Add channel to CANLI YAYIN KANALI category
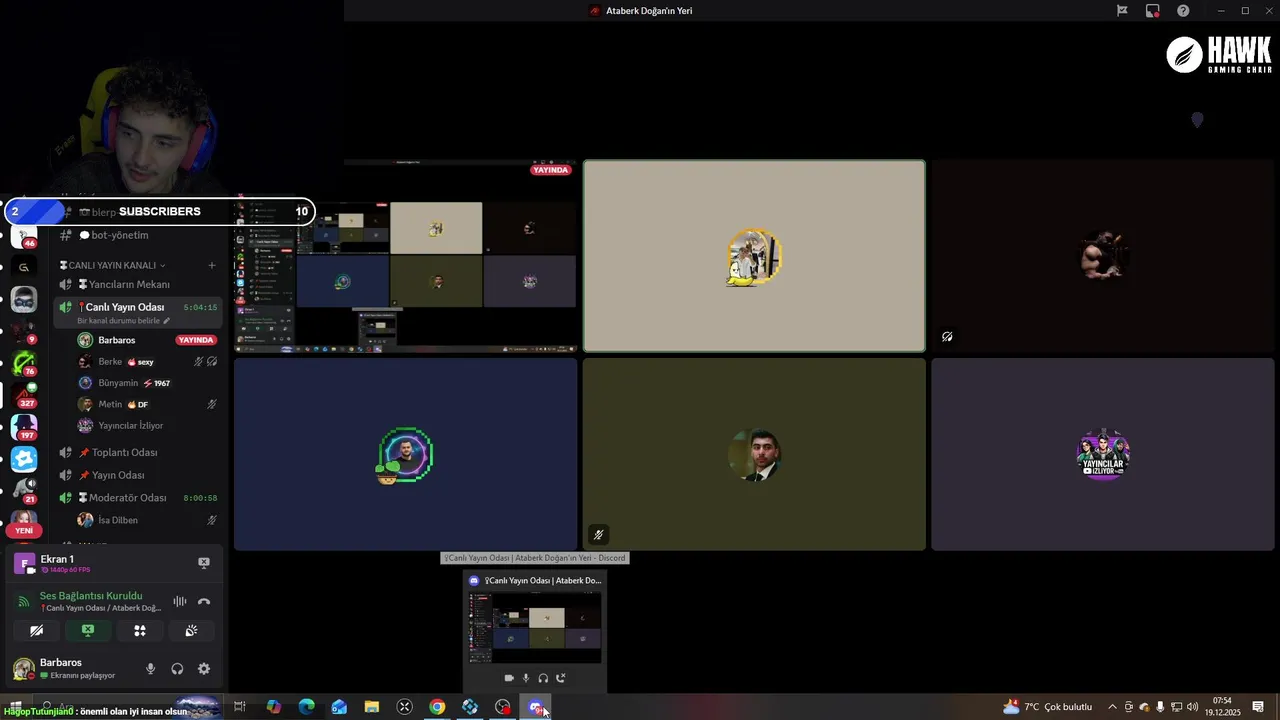Image resolution: width=1280 pixels, height=720 pixels. pos(212,265)
